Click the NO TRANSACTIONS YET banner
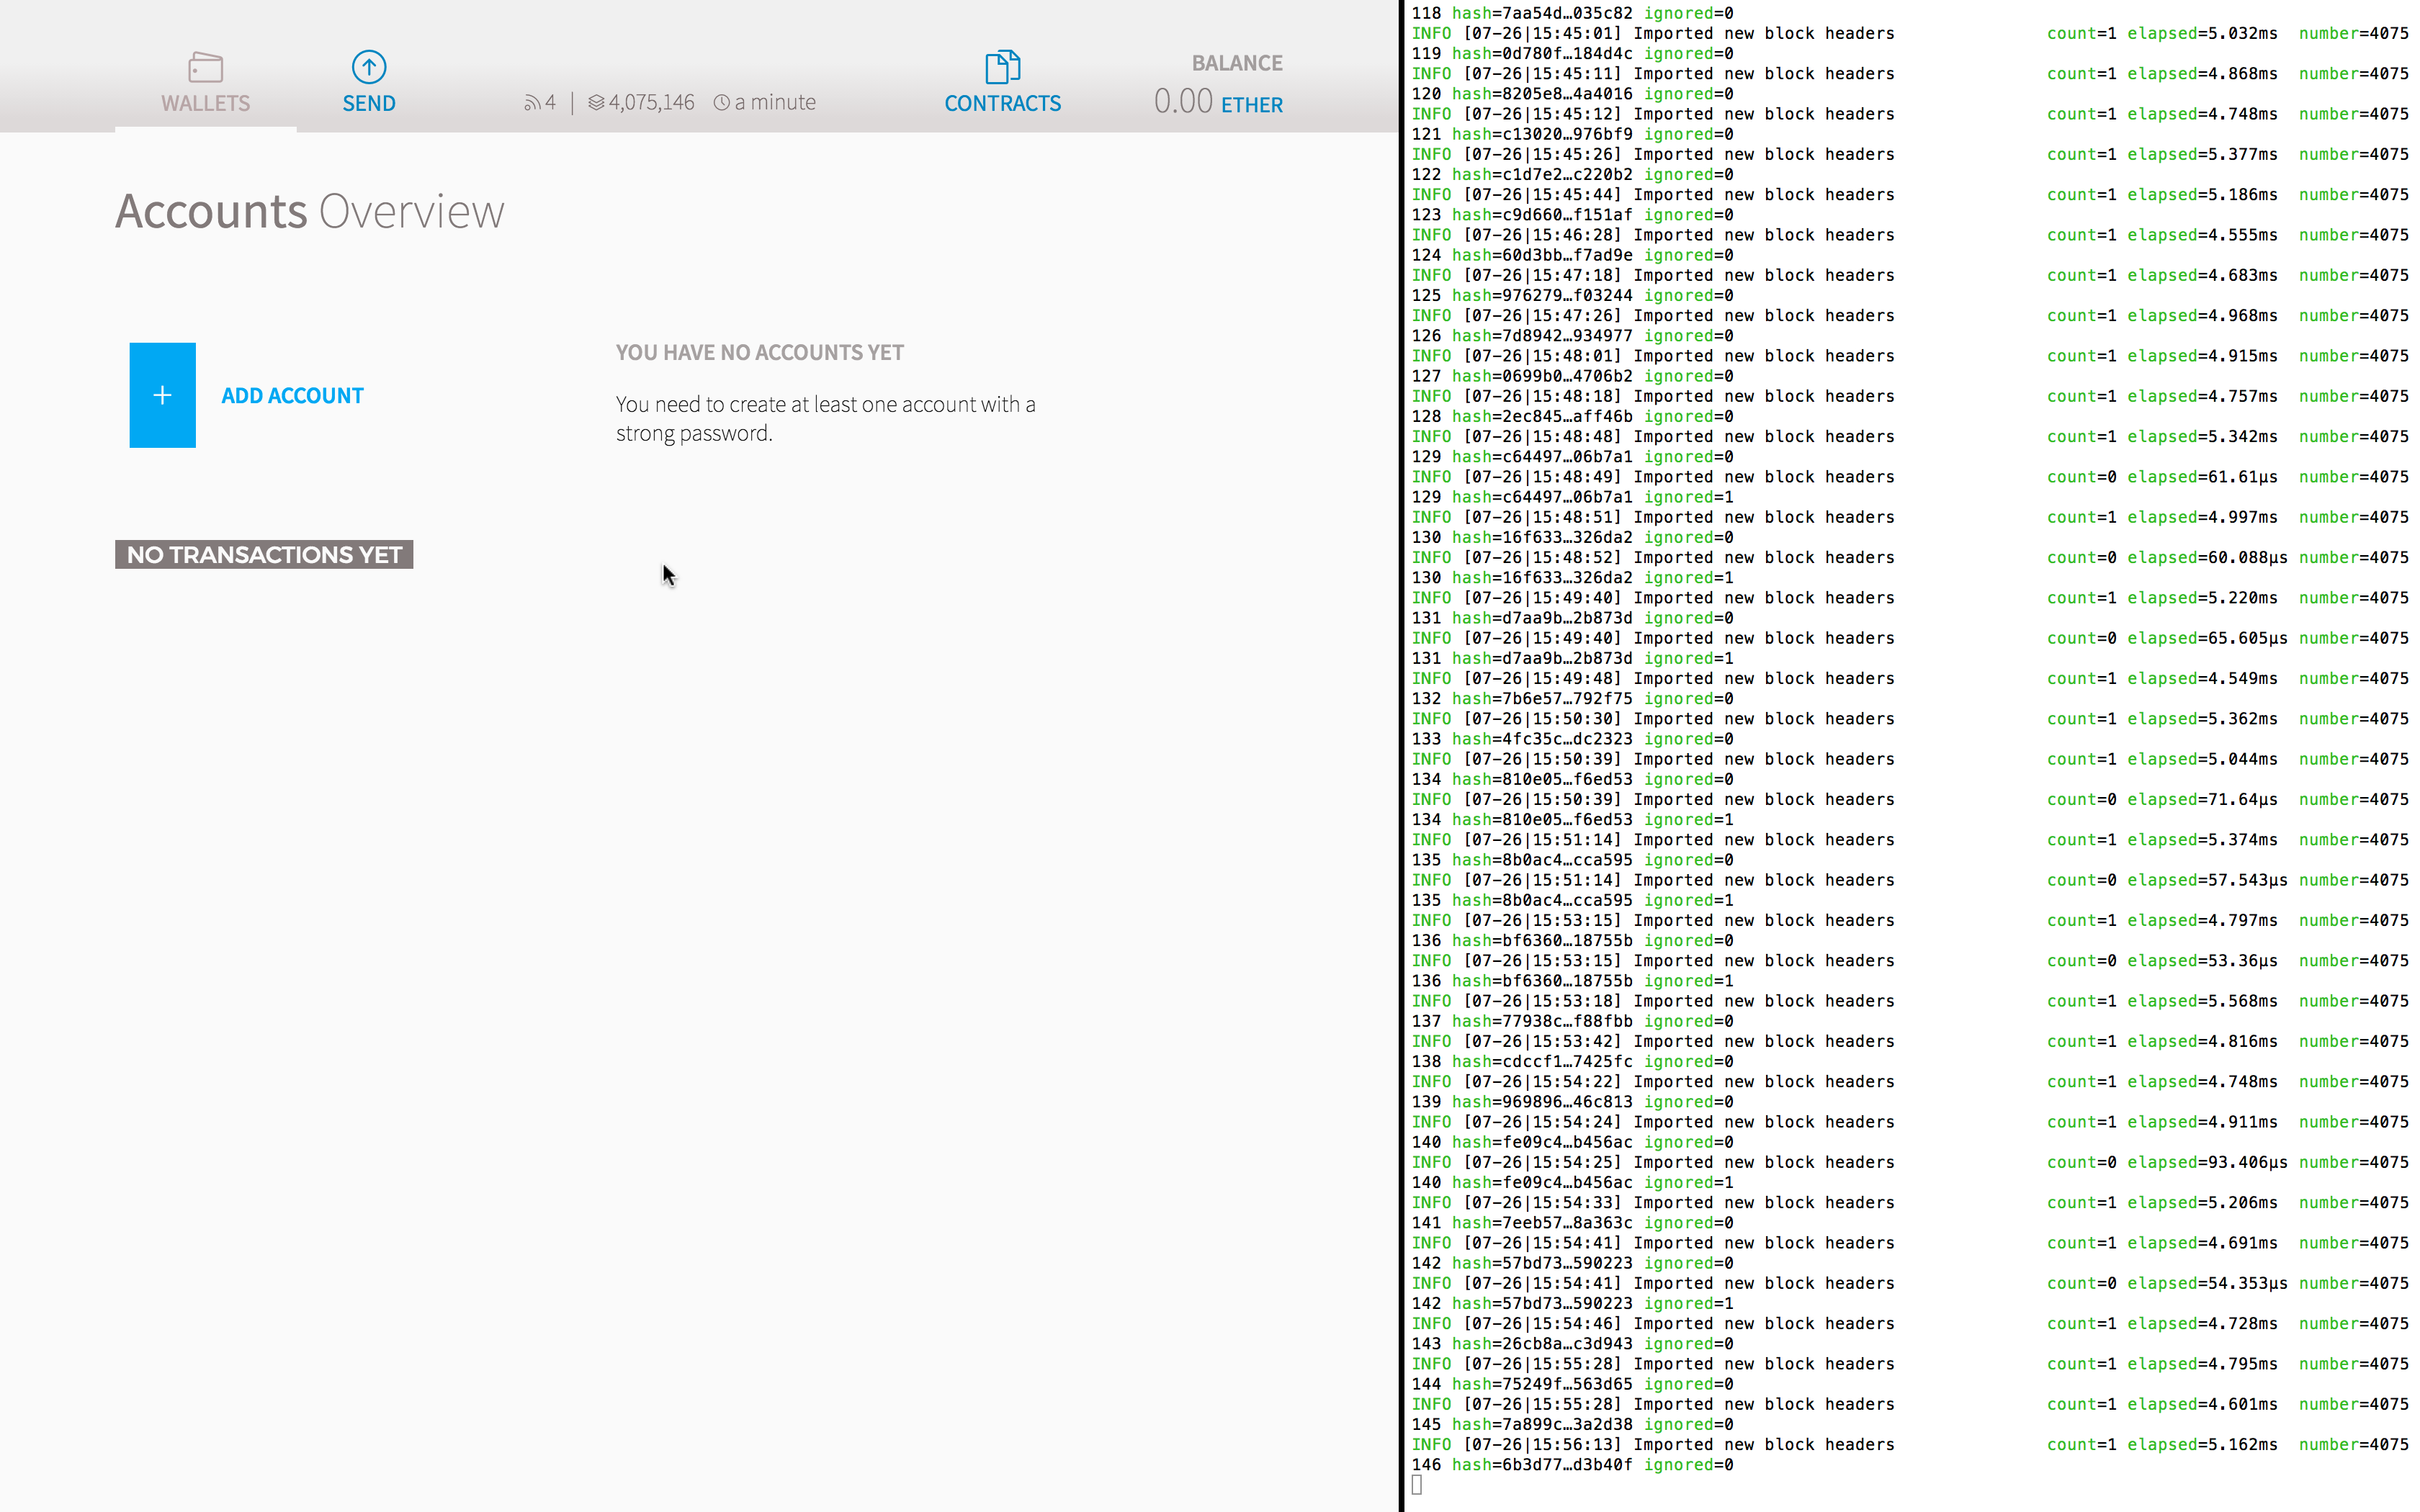This screenshot has height=1512, width=2420. pos(264,555)
